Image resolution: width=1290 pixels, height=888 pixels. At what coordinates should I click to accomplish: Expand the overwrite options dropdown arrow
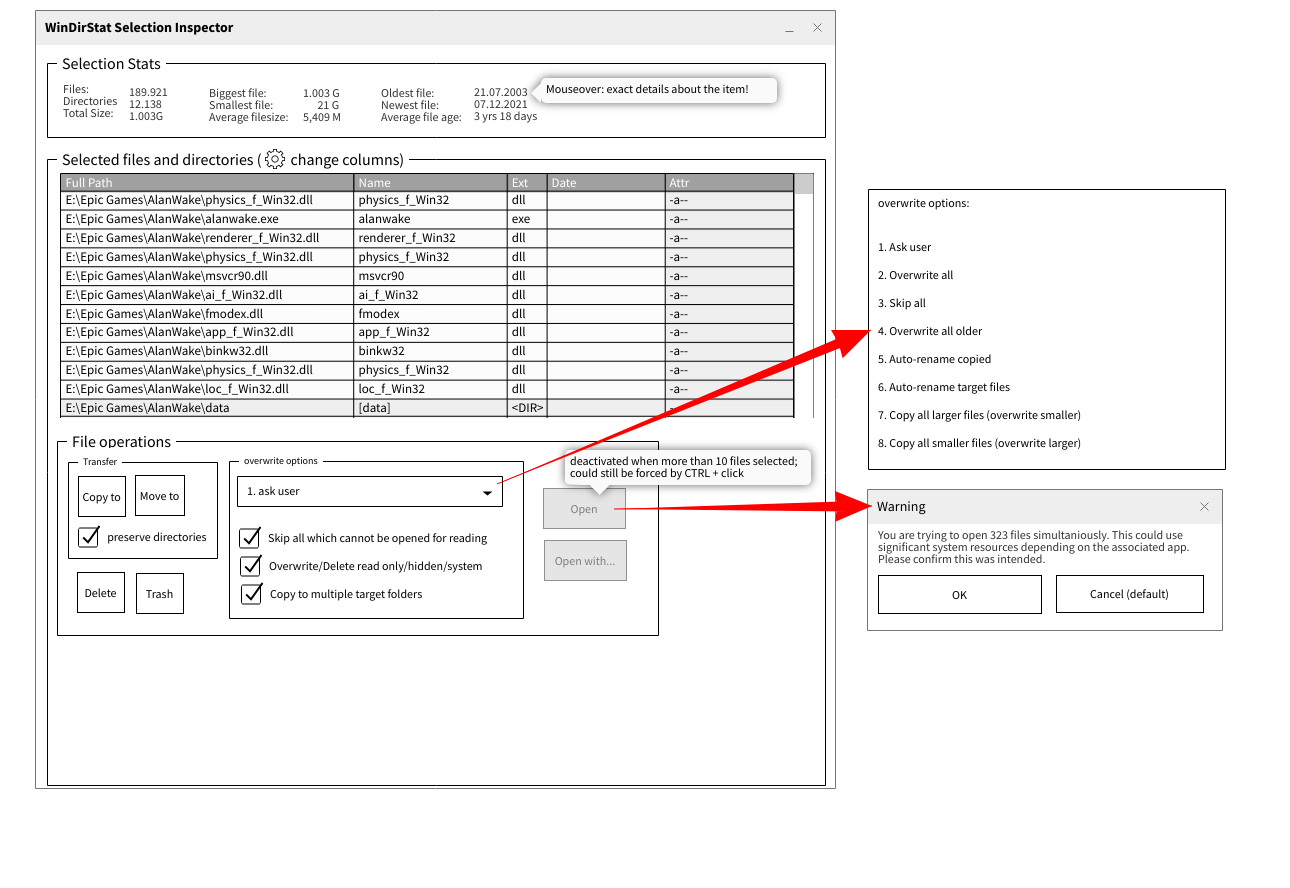[487, 492]
